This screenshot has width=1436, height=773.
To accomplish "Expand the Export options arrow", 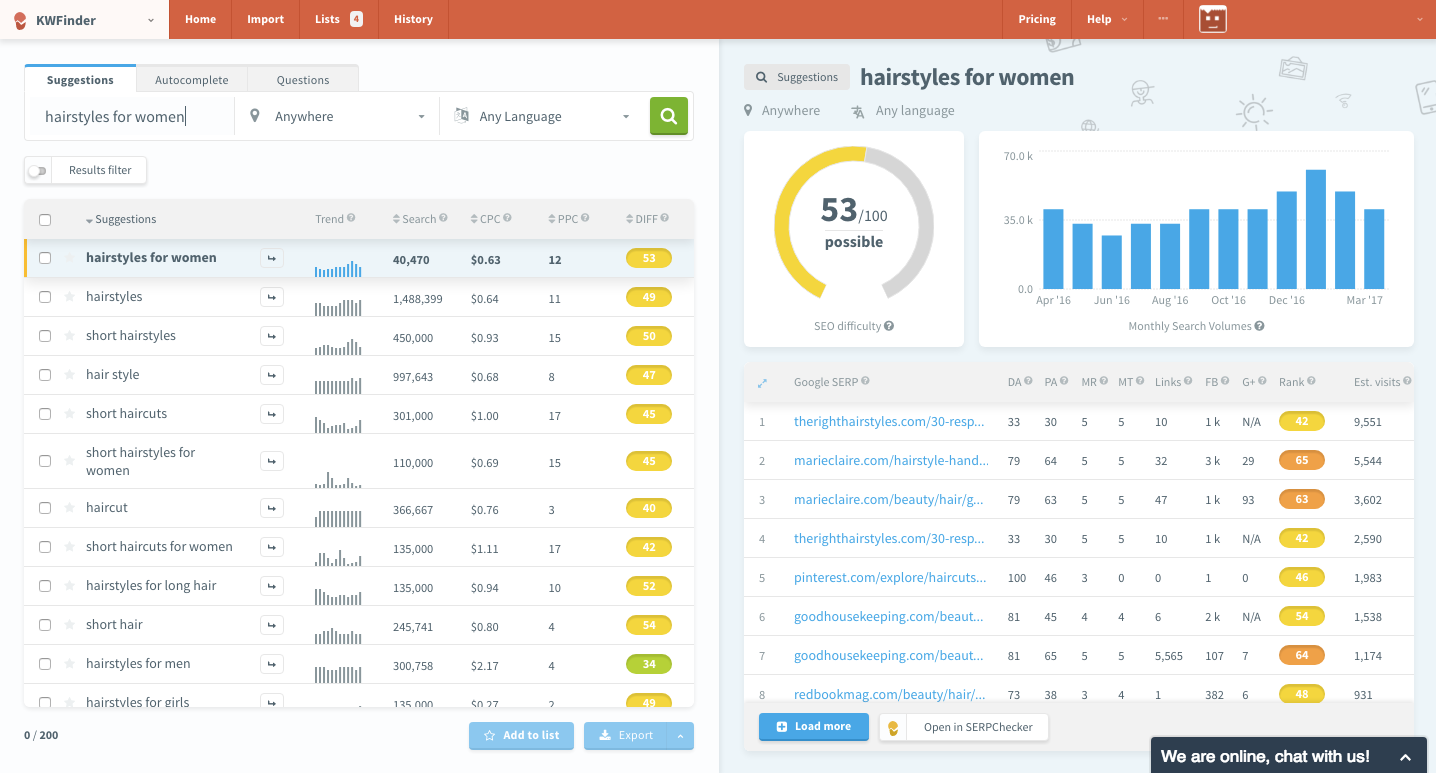I will pyautogui.click(x=680, y=736).
